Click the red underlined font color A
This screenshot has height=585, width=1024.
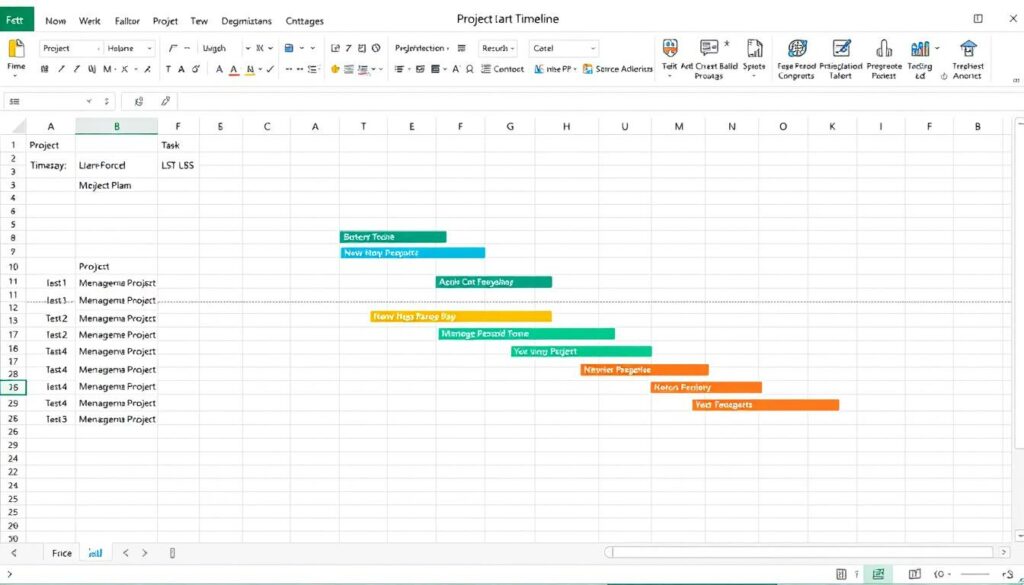coord(234,69)
